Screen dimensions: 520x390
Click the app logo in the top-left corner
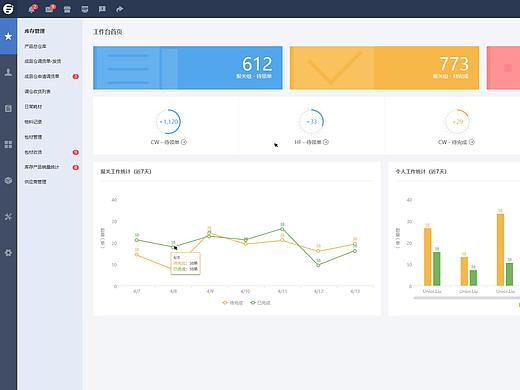(x=8, y=9)
